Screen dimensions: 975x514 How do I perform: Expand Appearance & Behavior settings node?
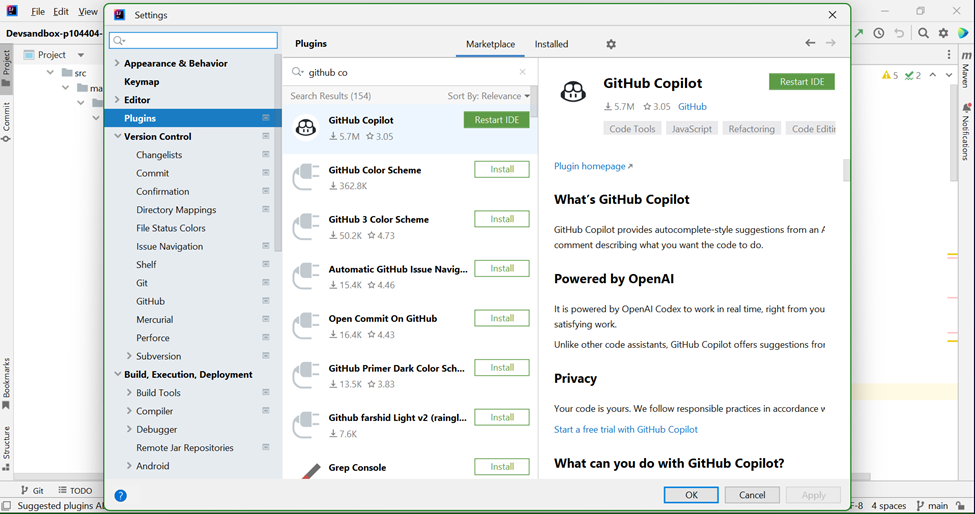tap(117, 63)
